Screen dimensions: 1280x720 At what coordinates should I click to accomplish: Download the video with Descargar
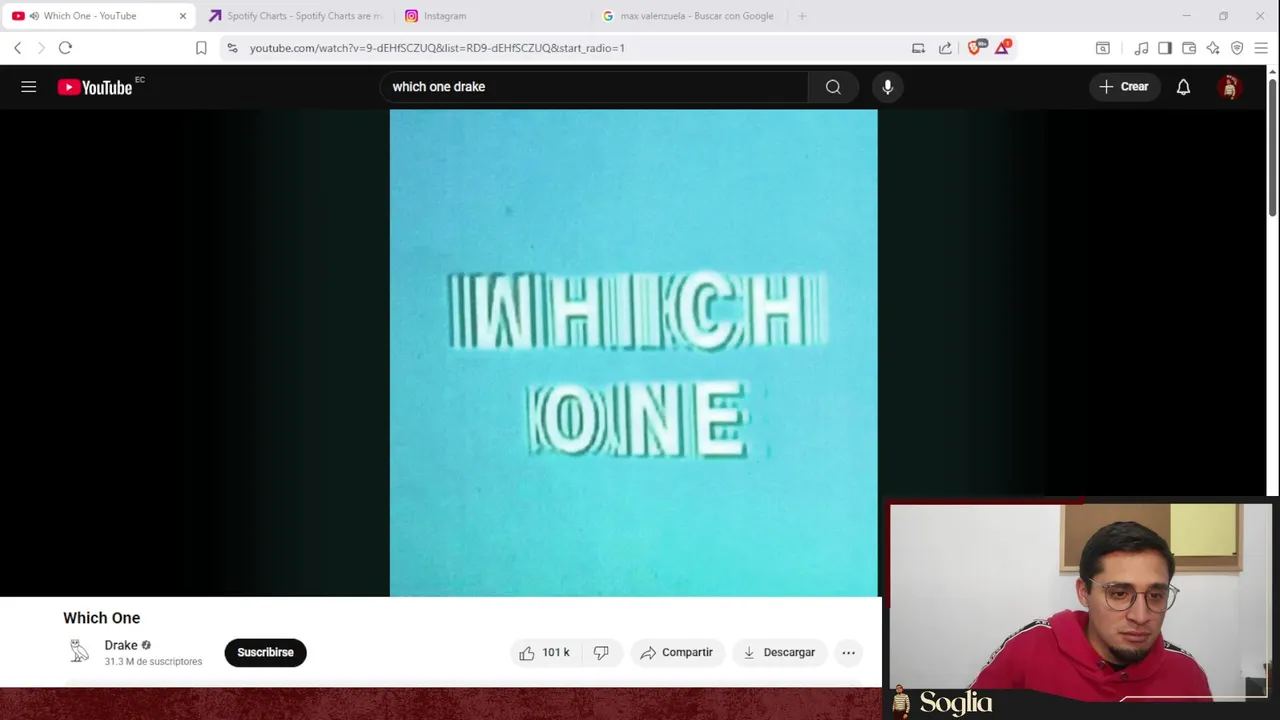pos(779,653)
